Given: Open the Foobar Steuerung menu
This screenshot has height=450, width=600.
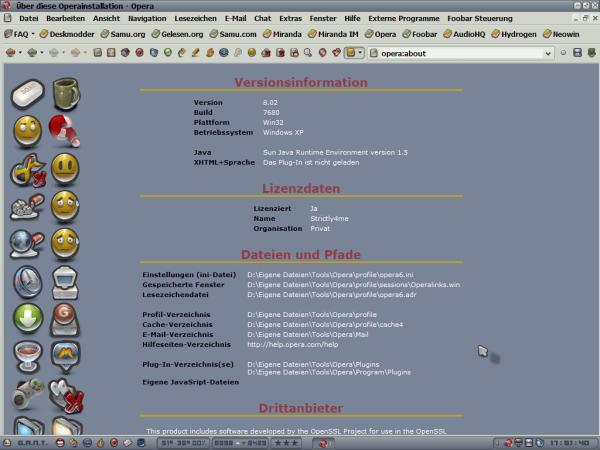Looking at the screenshot, I should [480, 18].
